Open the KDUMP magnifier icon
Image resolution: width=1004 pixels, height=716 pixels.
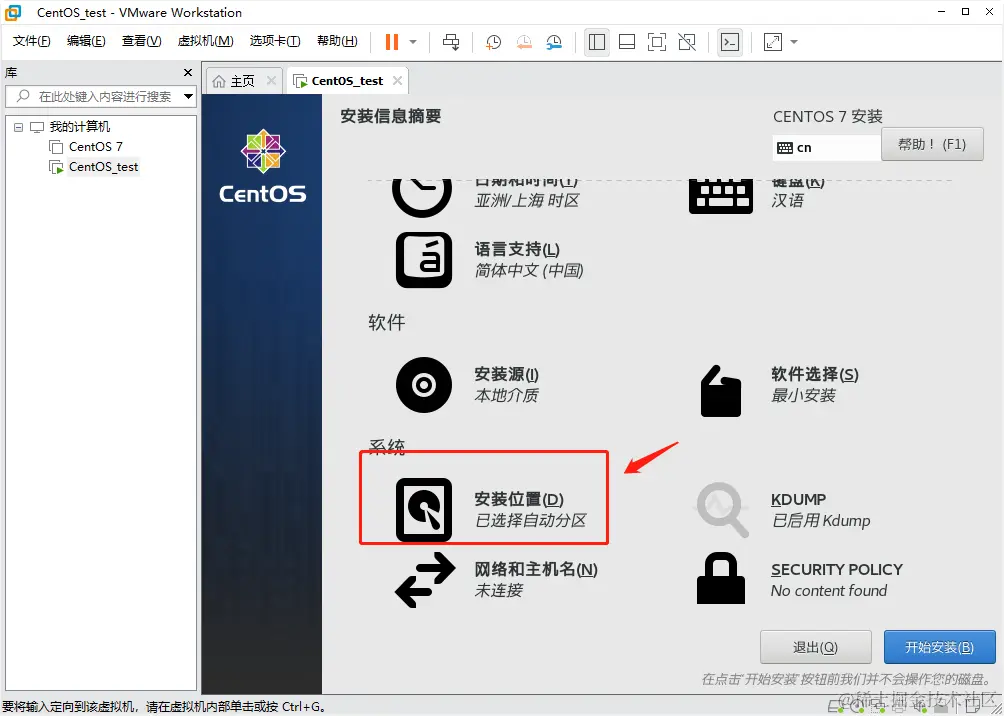(722, 510)
